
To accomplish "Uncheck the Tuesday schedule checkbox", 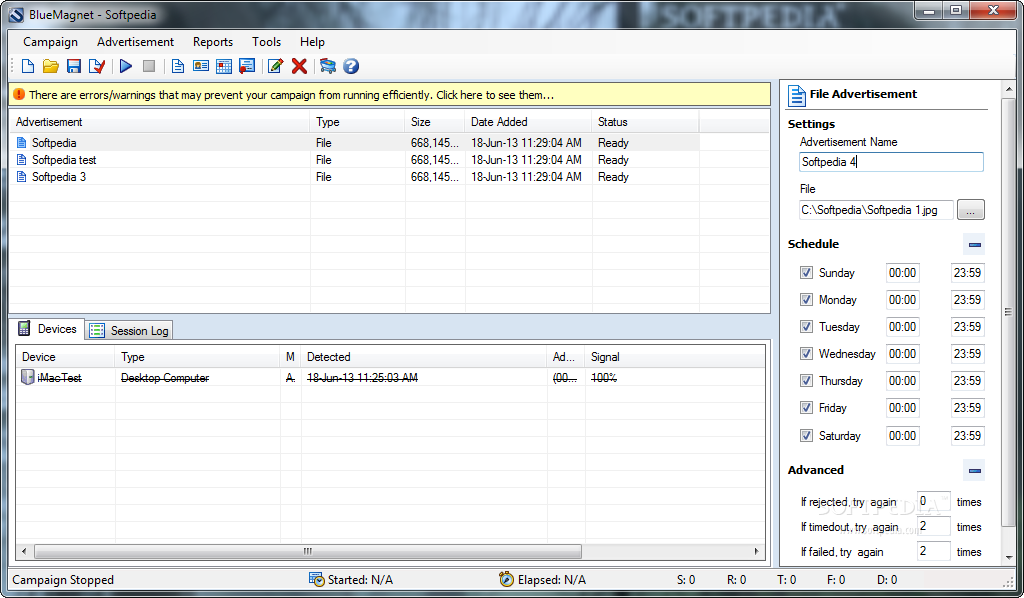I will point(806,326).
